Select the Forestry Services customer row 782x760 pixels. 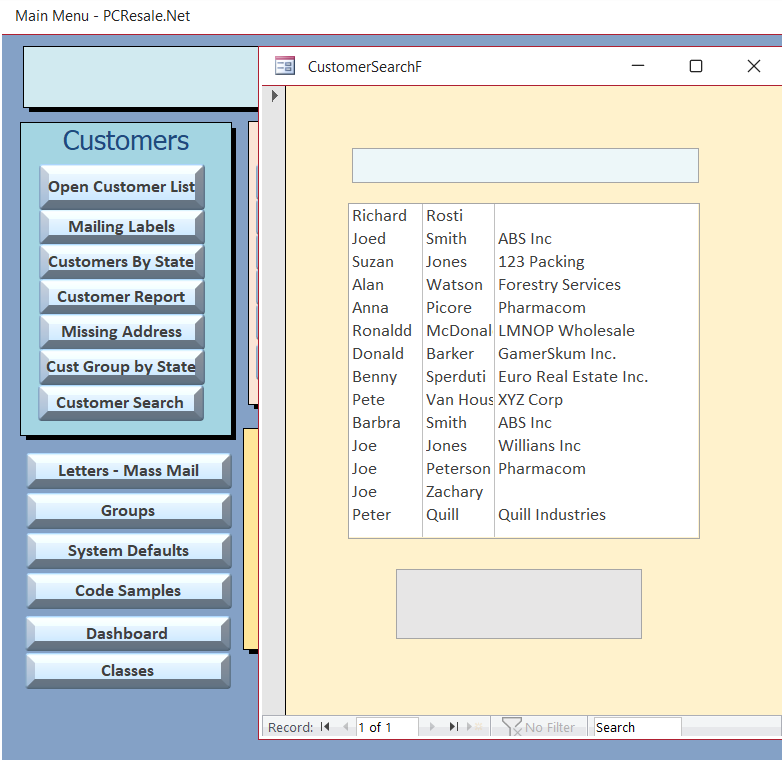[524, 285]
